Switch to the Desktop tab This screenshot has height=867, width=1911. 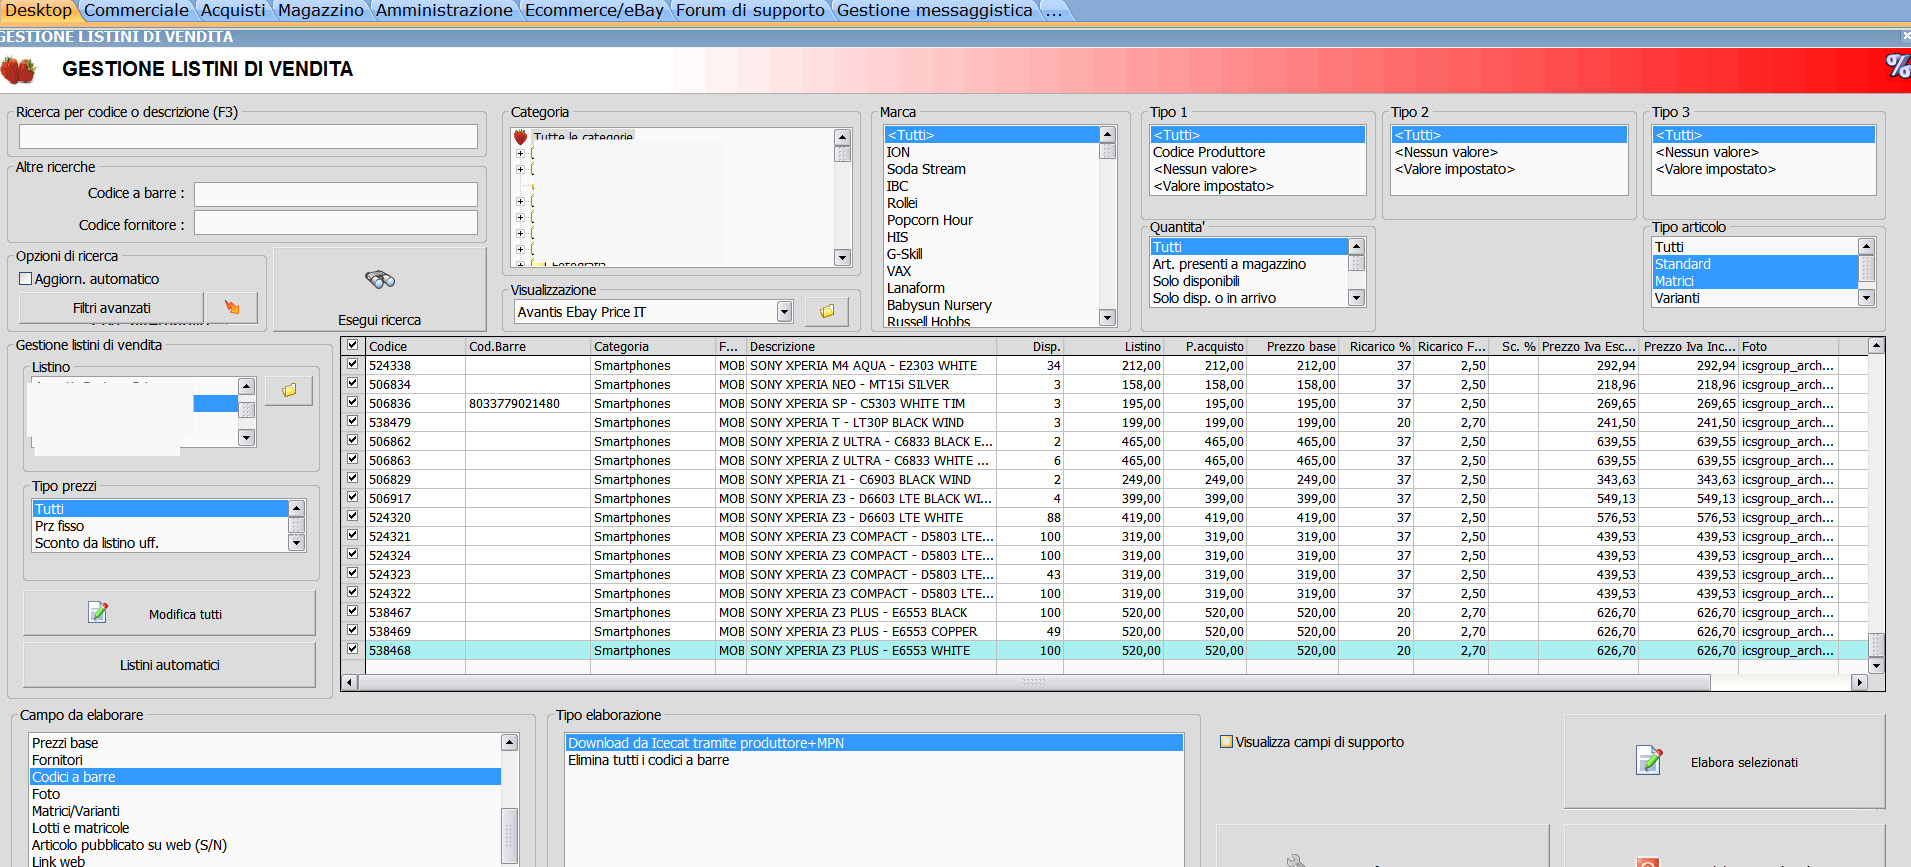(x=39, y=10)
